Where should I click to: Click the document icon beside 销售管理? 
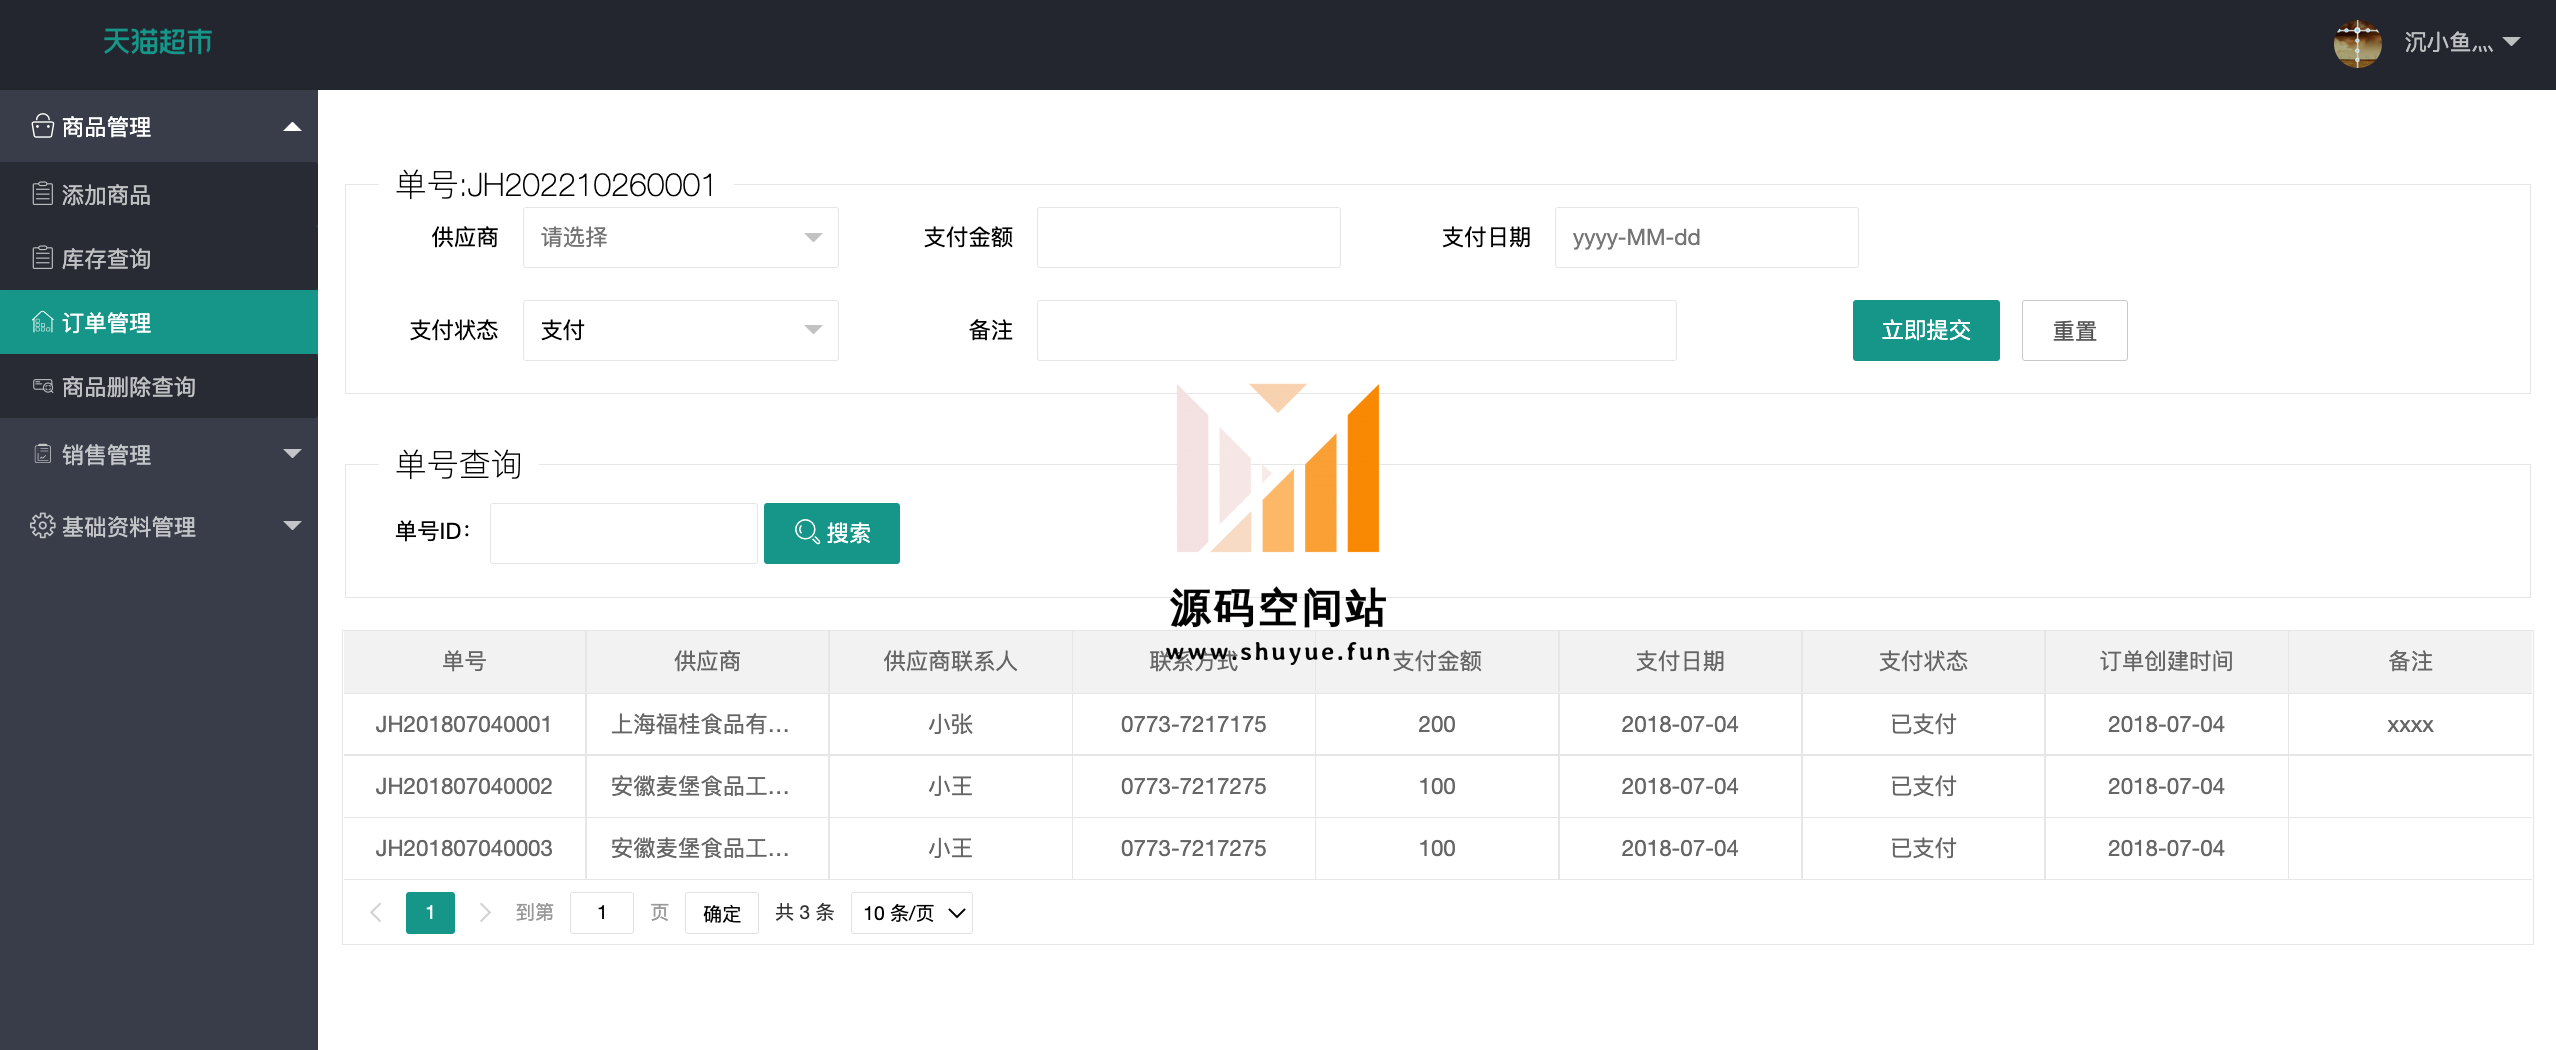(x=42, y=454)
